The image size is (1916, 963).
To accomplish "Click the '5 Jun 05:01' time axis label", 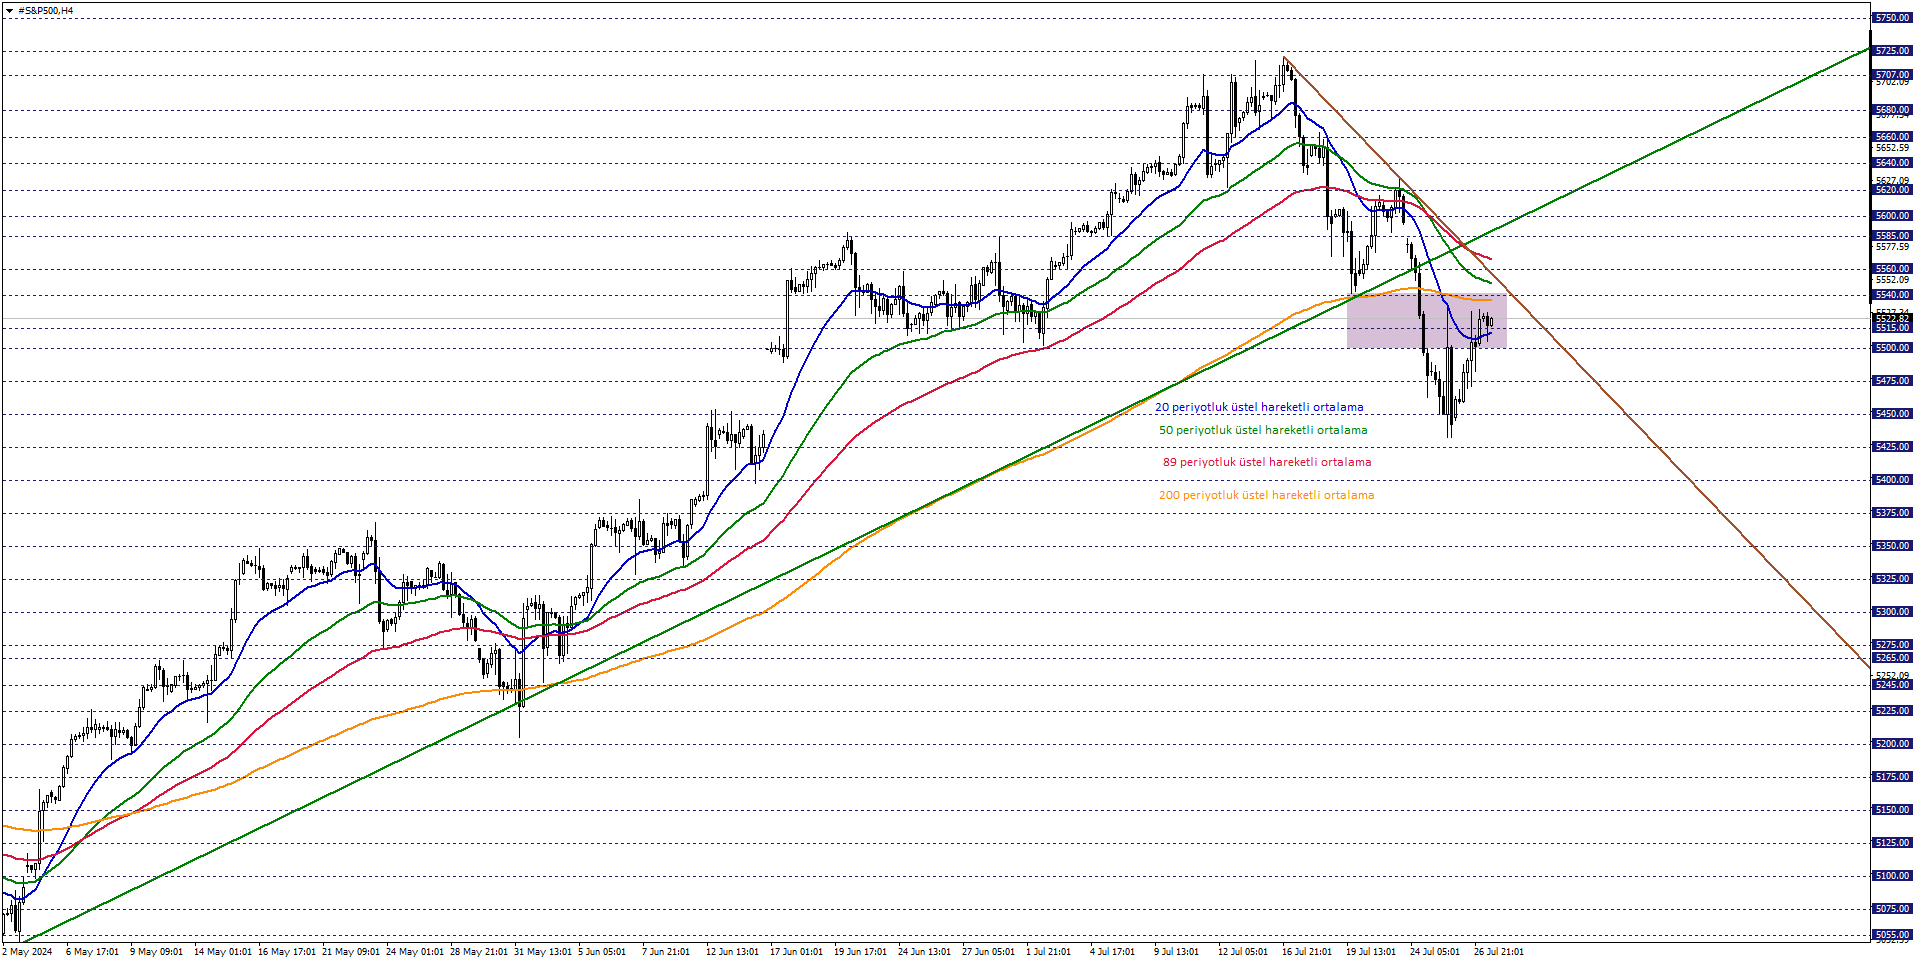I will coord(601,952).
